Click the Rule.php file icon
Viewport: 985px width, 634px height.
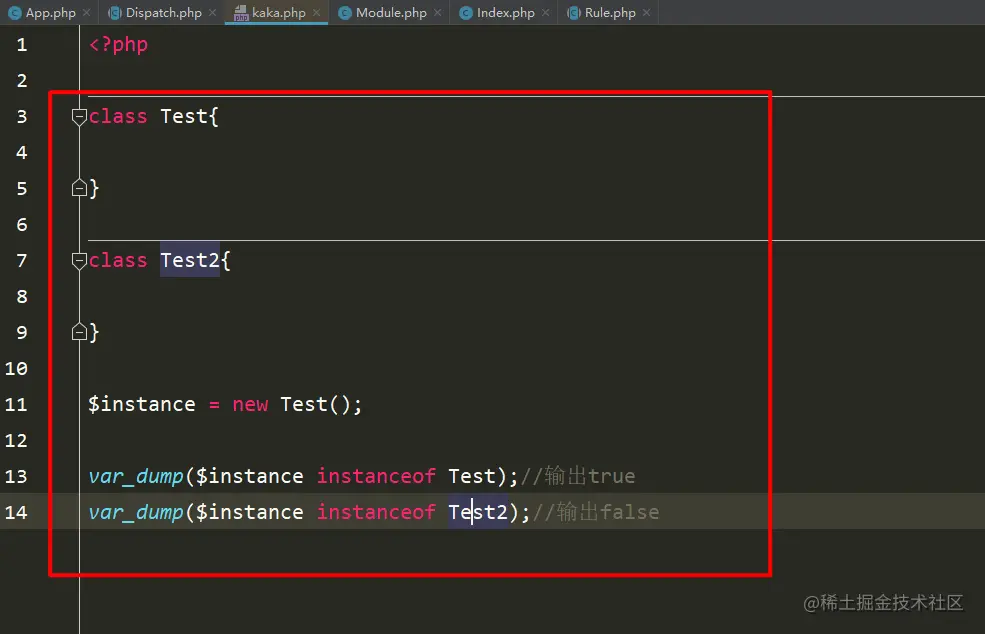point(574,13)
